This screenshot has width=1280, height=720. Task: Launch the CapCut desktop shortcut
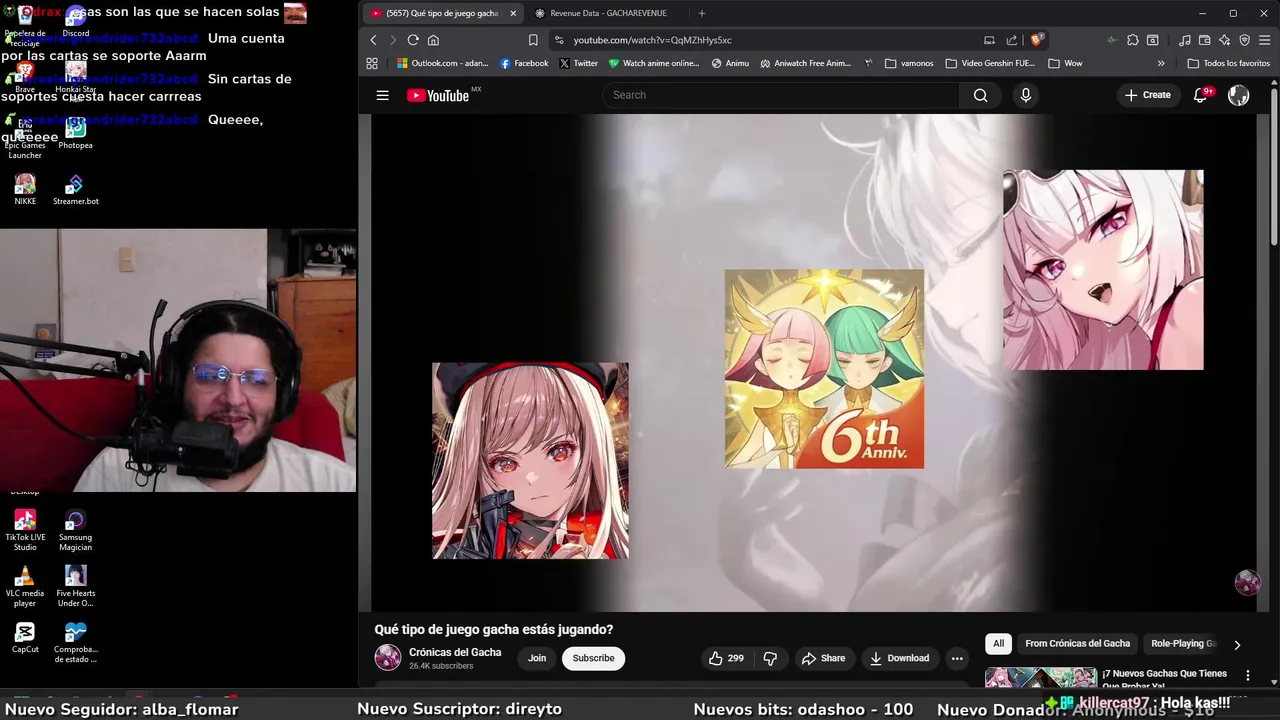point(25,637)
